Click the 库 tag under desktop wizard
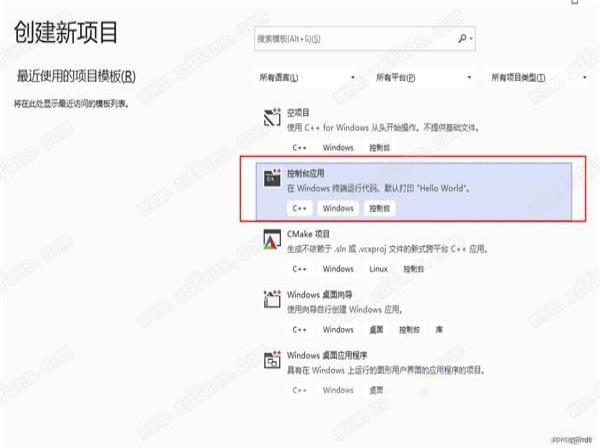The height and width of the screenshot is (448, 600). [x=439, y=329]
